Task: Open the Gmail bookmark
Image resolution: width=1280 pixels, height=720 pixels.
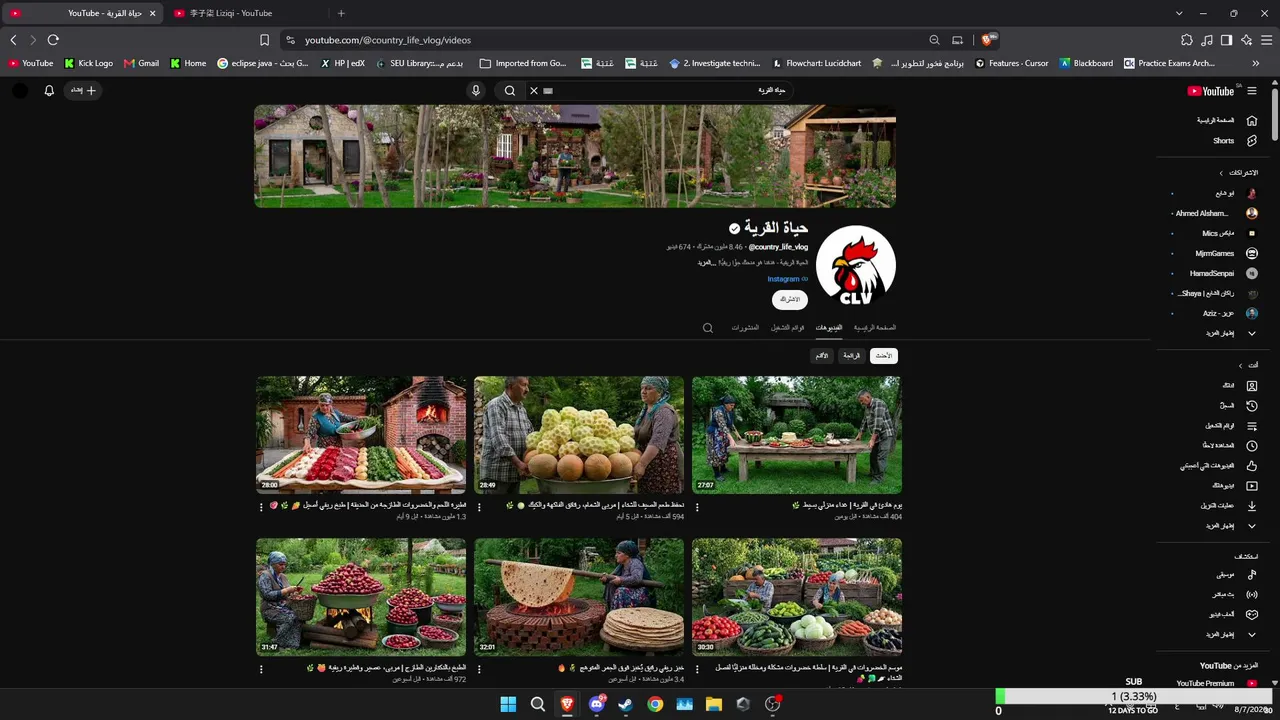Action: point(142,63)
